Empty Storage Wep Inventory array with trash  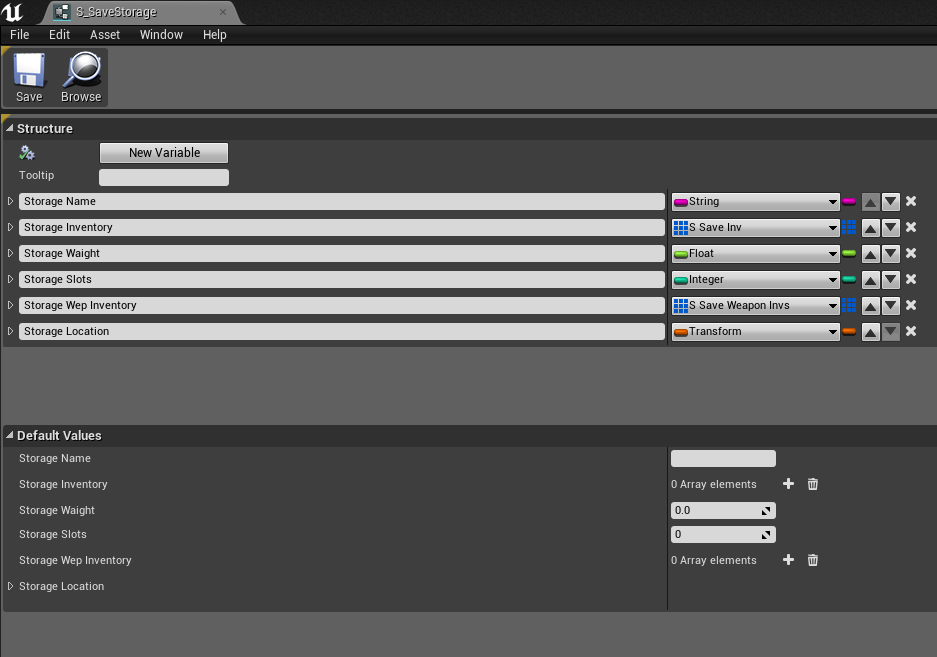813,560
